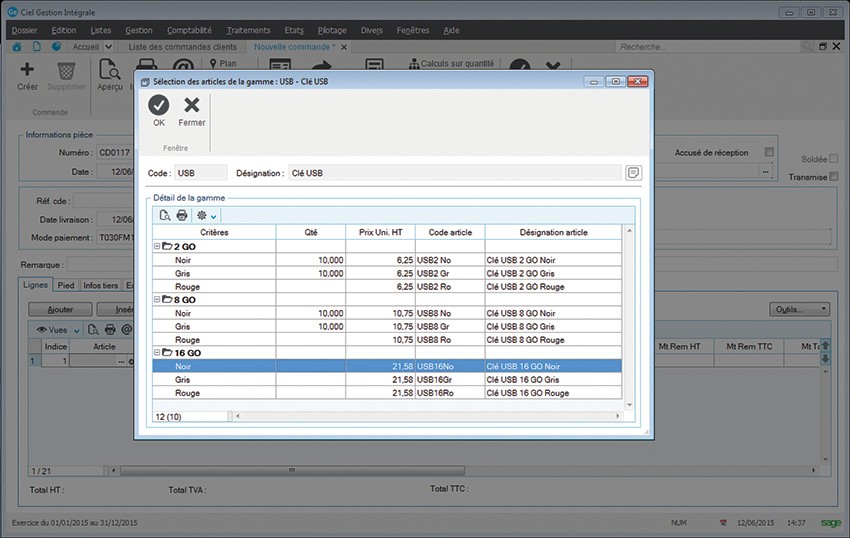Click the Supprimer trash icon
This screenshot has width=850, height=538.
(x=66, y=70)
